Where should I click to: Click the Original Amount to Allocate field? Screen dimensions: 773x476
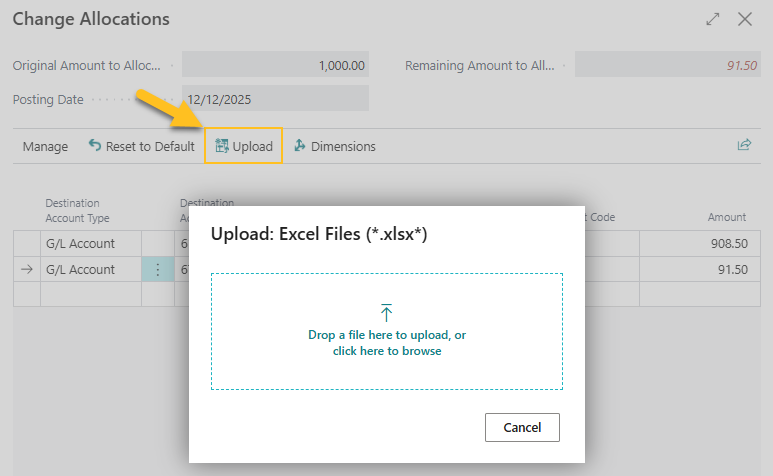tap(275, 65)
